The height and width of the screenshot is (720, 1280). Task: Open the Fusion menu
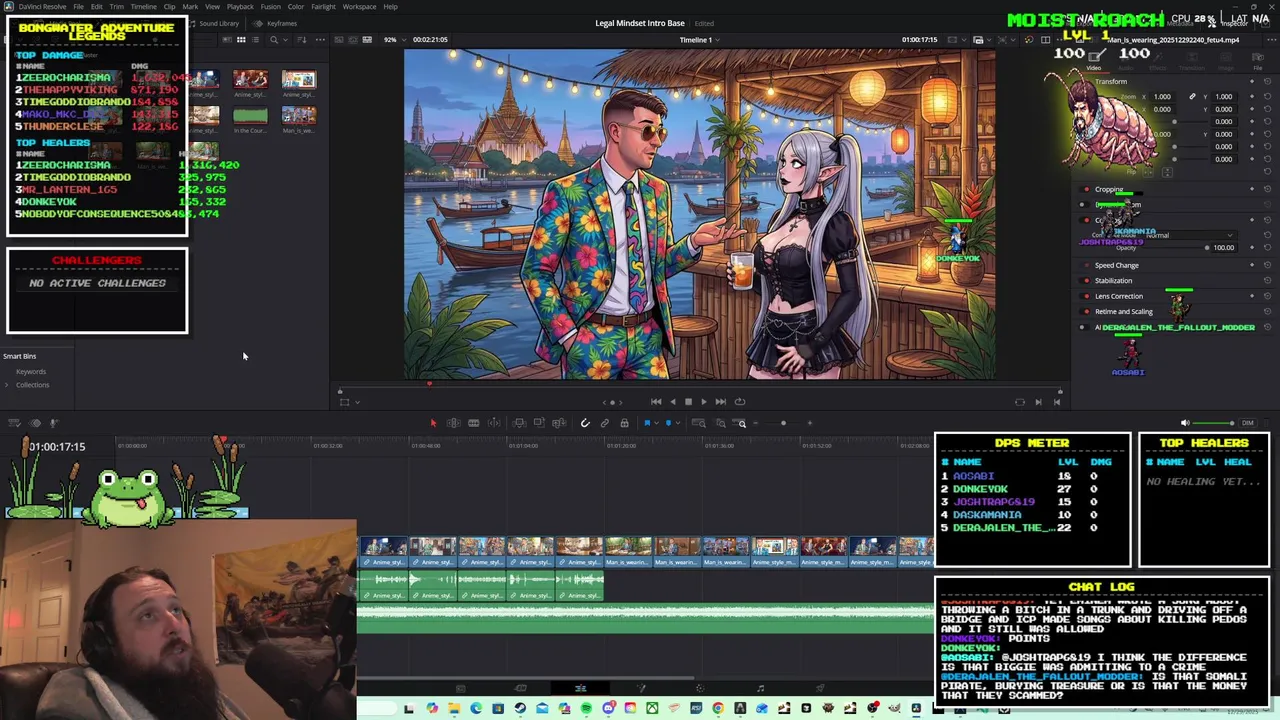(271, 6)
